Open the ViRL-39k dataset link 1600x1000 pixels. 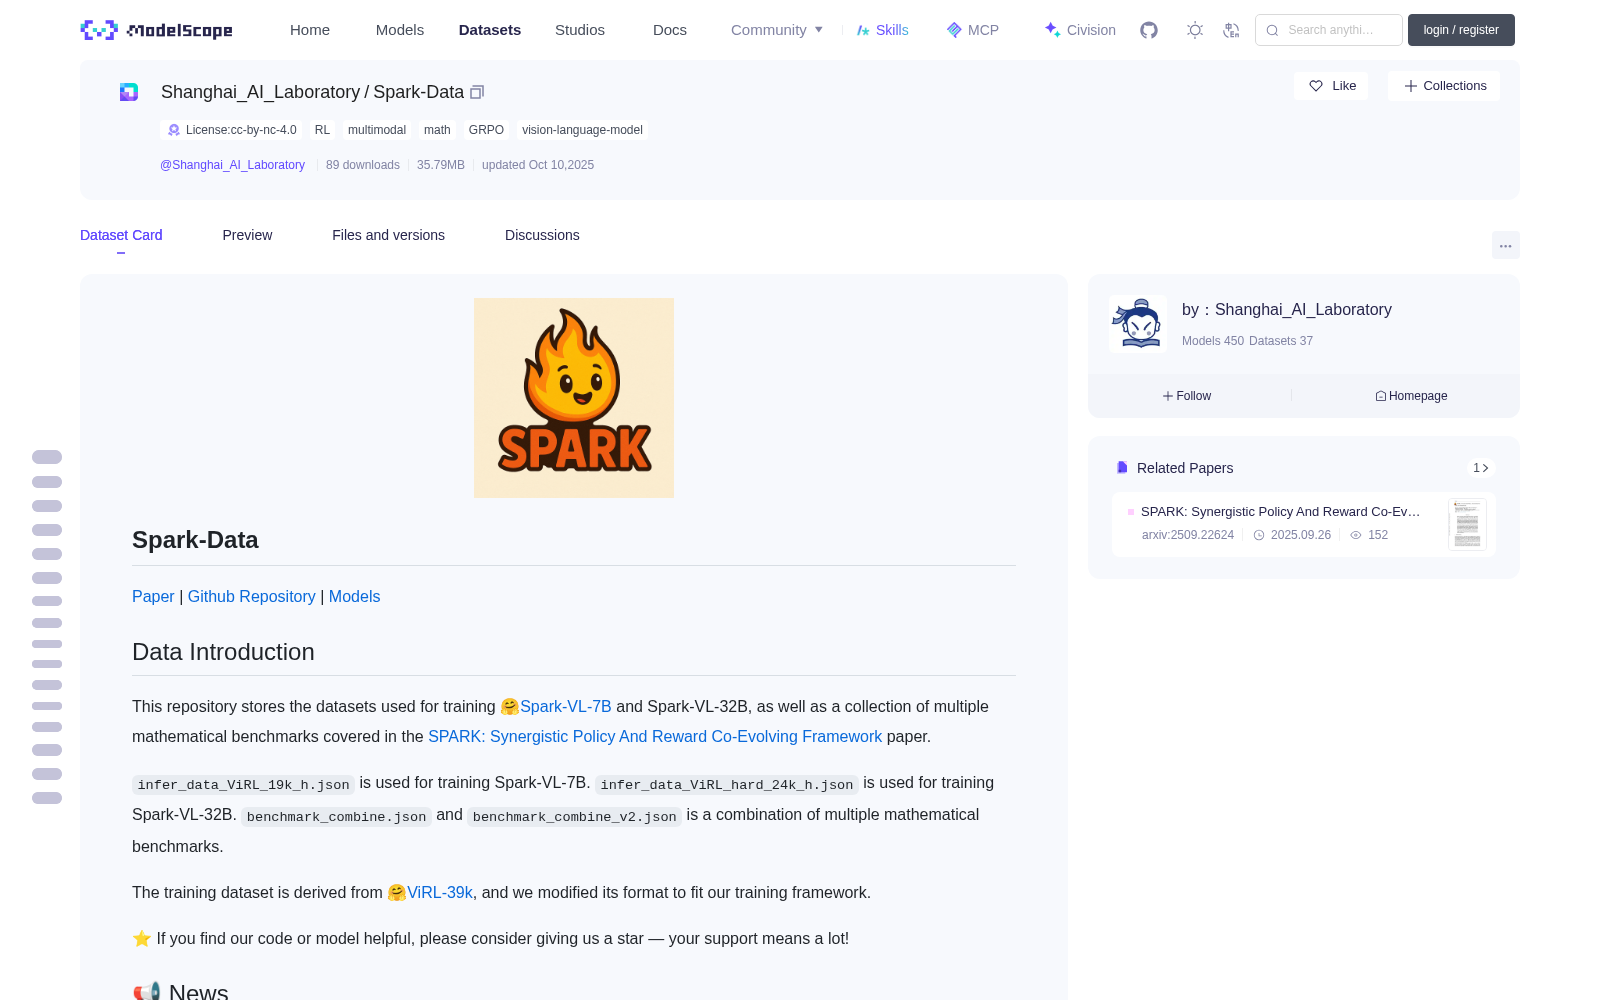(x=439, y=892)
